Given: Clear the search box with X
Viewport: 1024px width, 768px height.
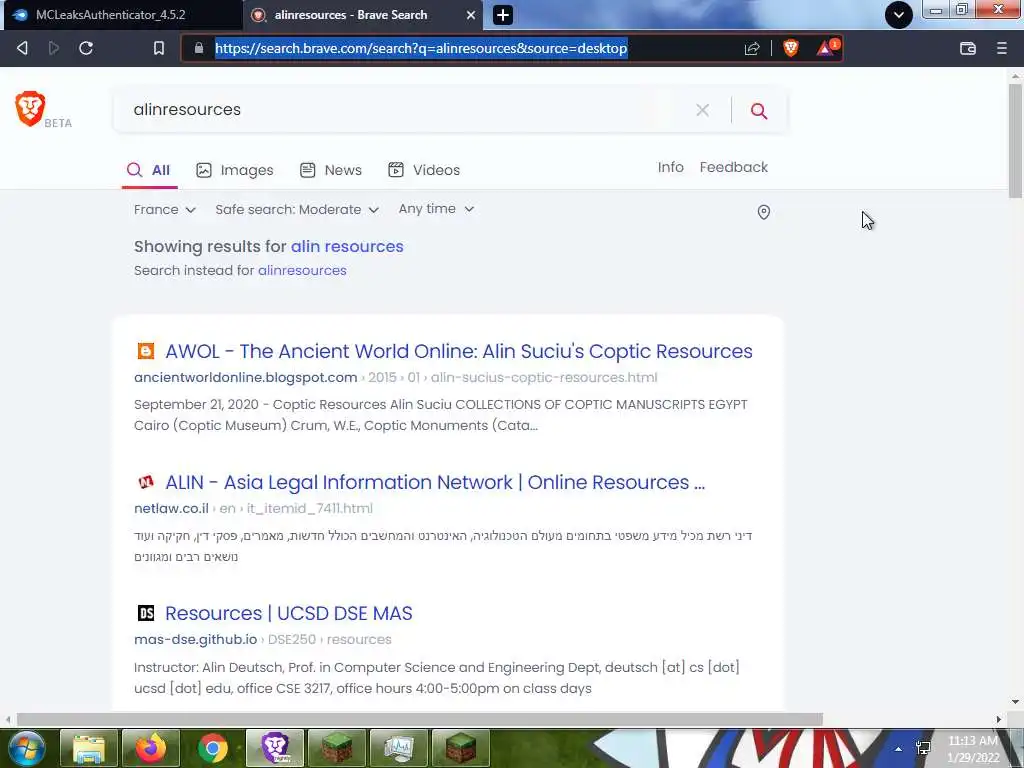Looking at the screenshot, I should pos(702,110).
